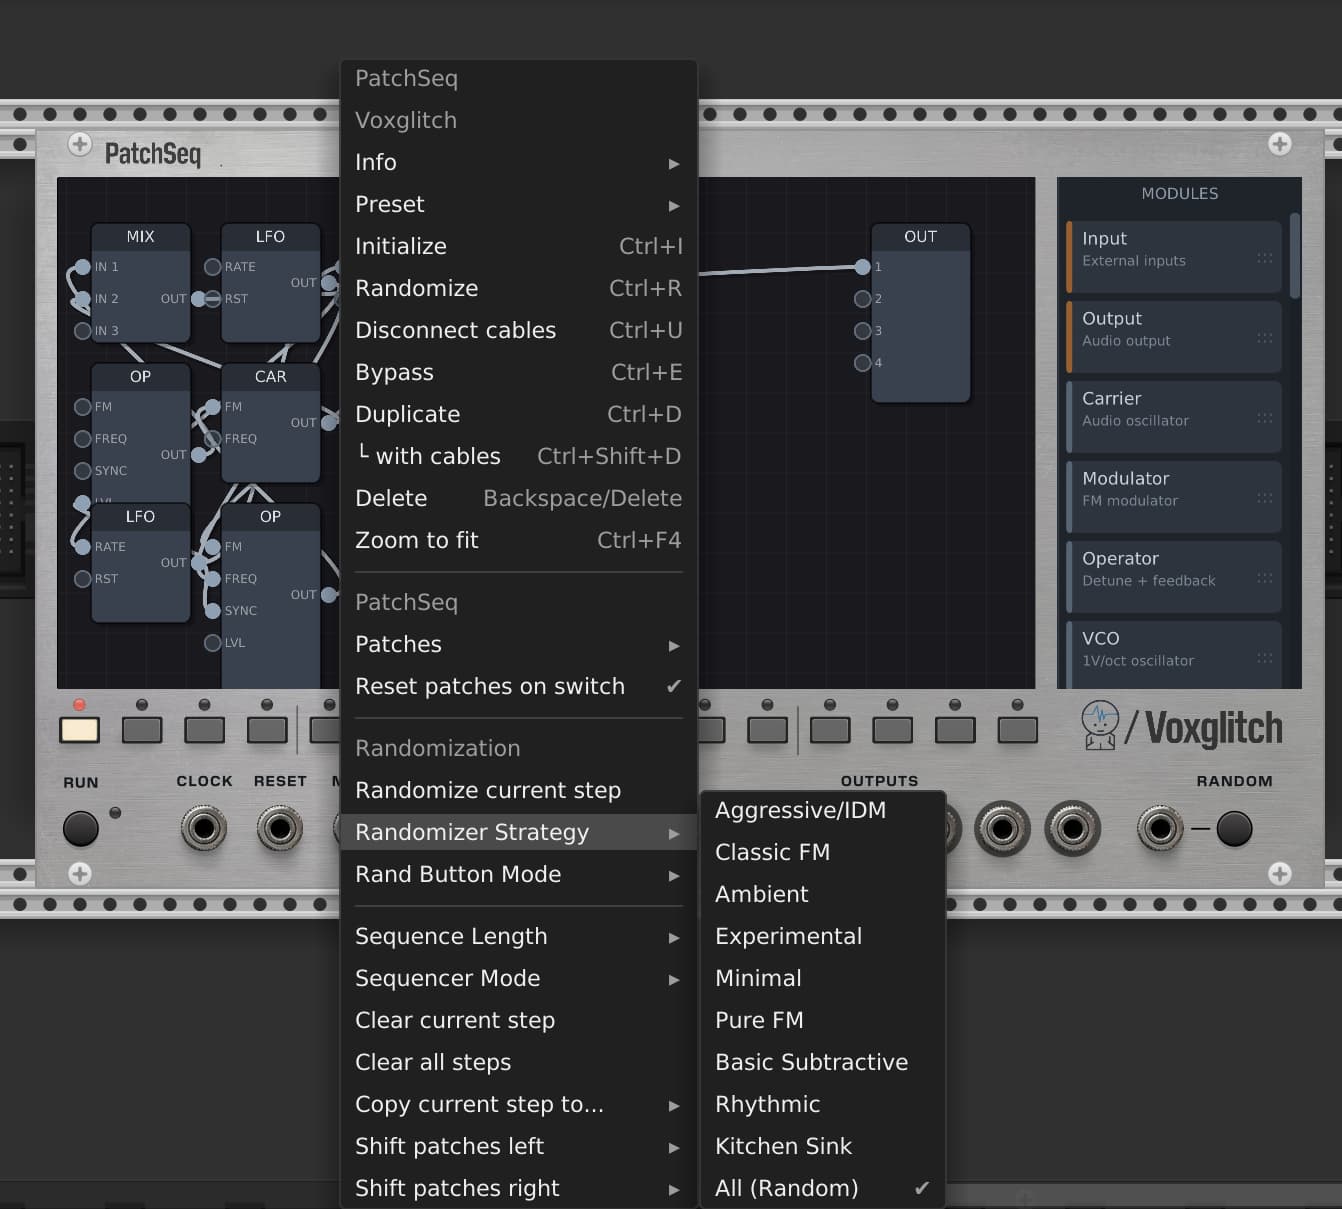Click the LFO module's RATE port
This screenshot has height=1209, width=1342.
click(x=212, y=267)
